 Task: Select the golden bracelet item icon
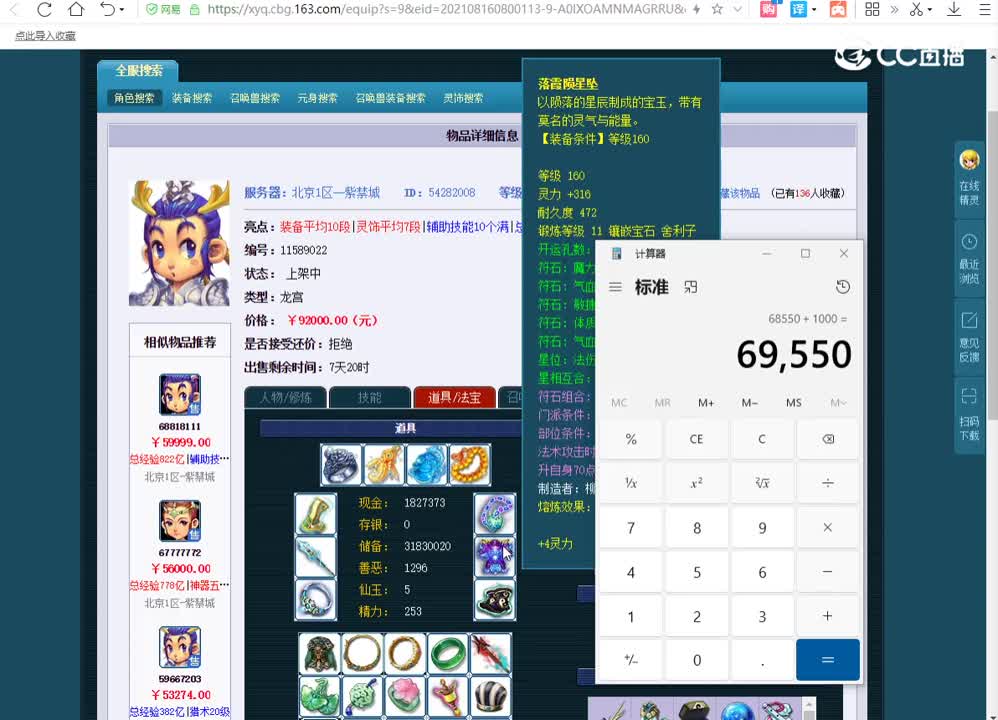point(470,465)
